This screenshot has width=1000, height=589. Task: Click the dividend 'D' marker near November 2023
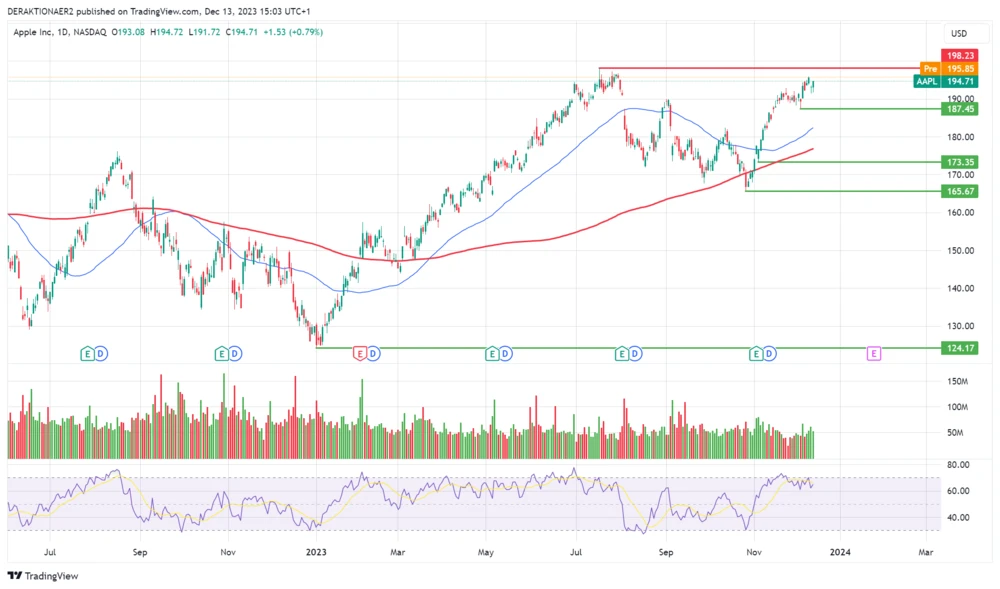768,353
